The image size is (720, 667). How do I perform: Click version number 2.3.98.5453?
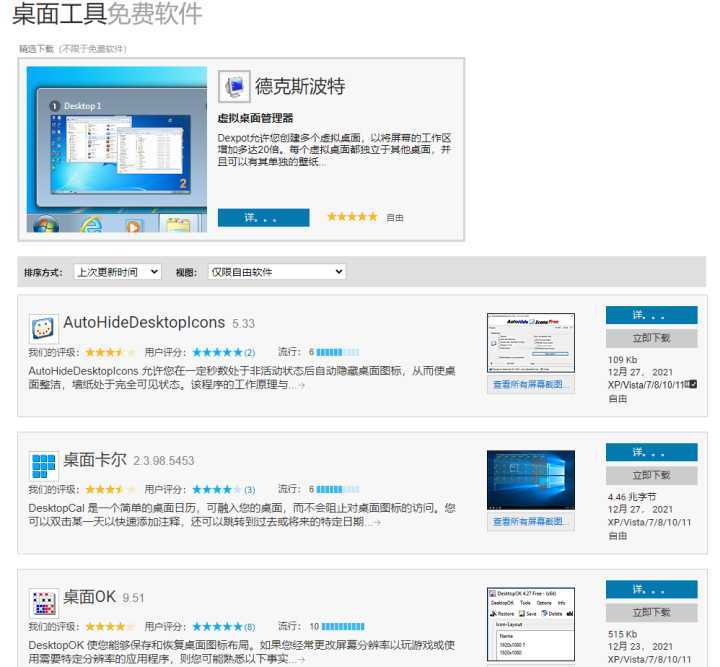pos(164,461)
